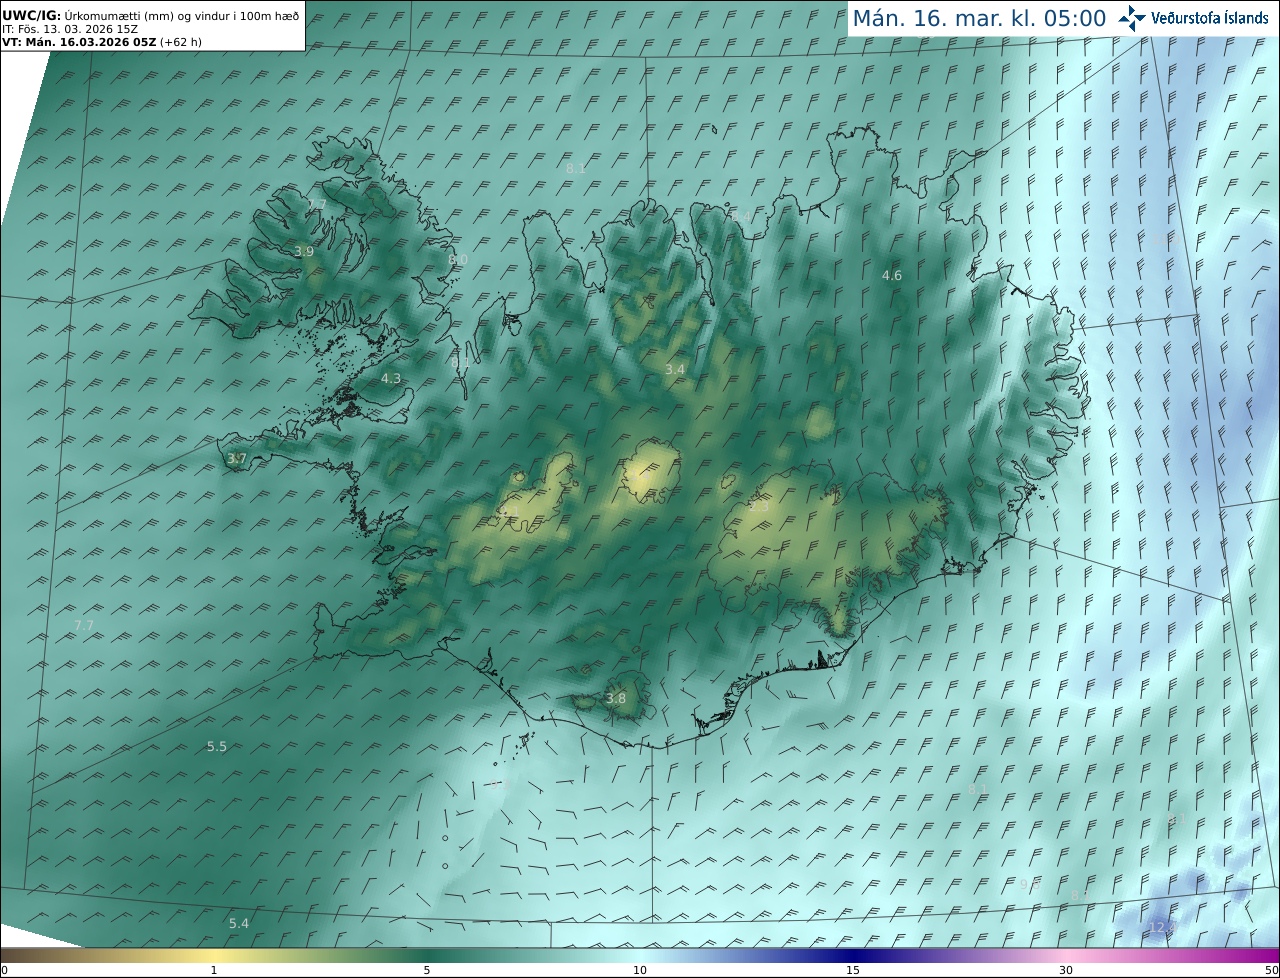The width and height of the screenshot is (1280, 978).
Task: Select the 'IT: Fös. 13. 03. 2026 15Z' line
Action: click(70, 29)
